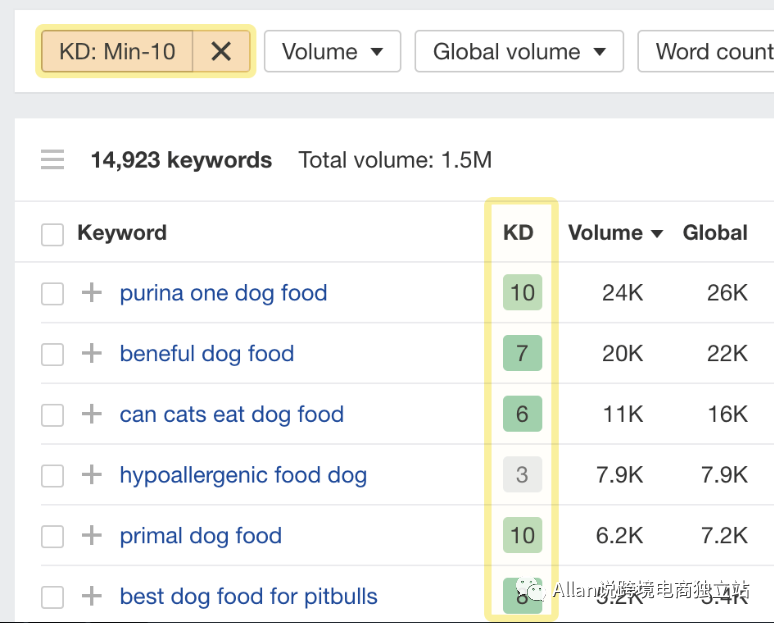This screenshot has height=623, width=774.
Task: Click the 11K volume for can cats eat
Action: point(623,414)
